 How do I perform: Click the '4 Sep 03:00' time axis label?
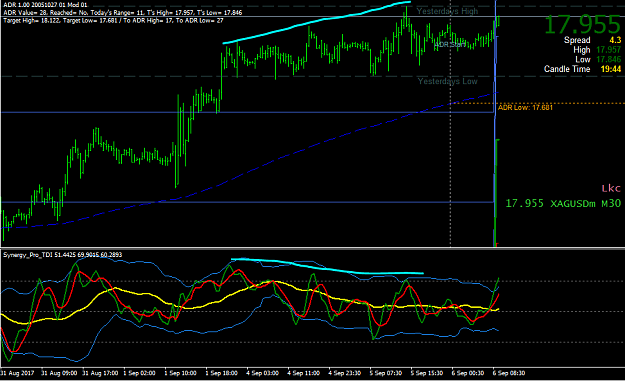pos(262,373)
